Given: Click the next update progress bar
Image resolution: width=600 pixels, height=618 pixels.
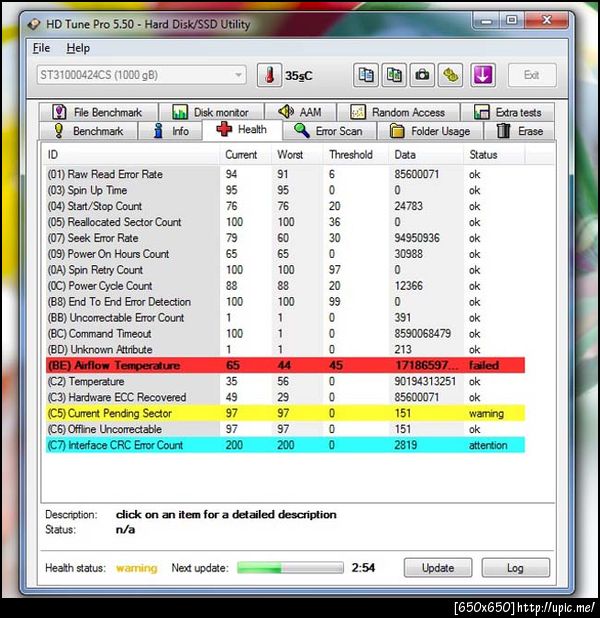Looking at the screenshot, I should click(290, 568).
